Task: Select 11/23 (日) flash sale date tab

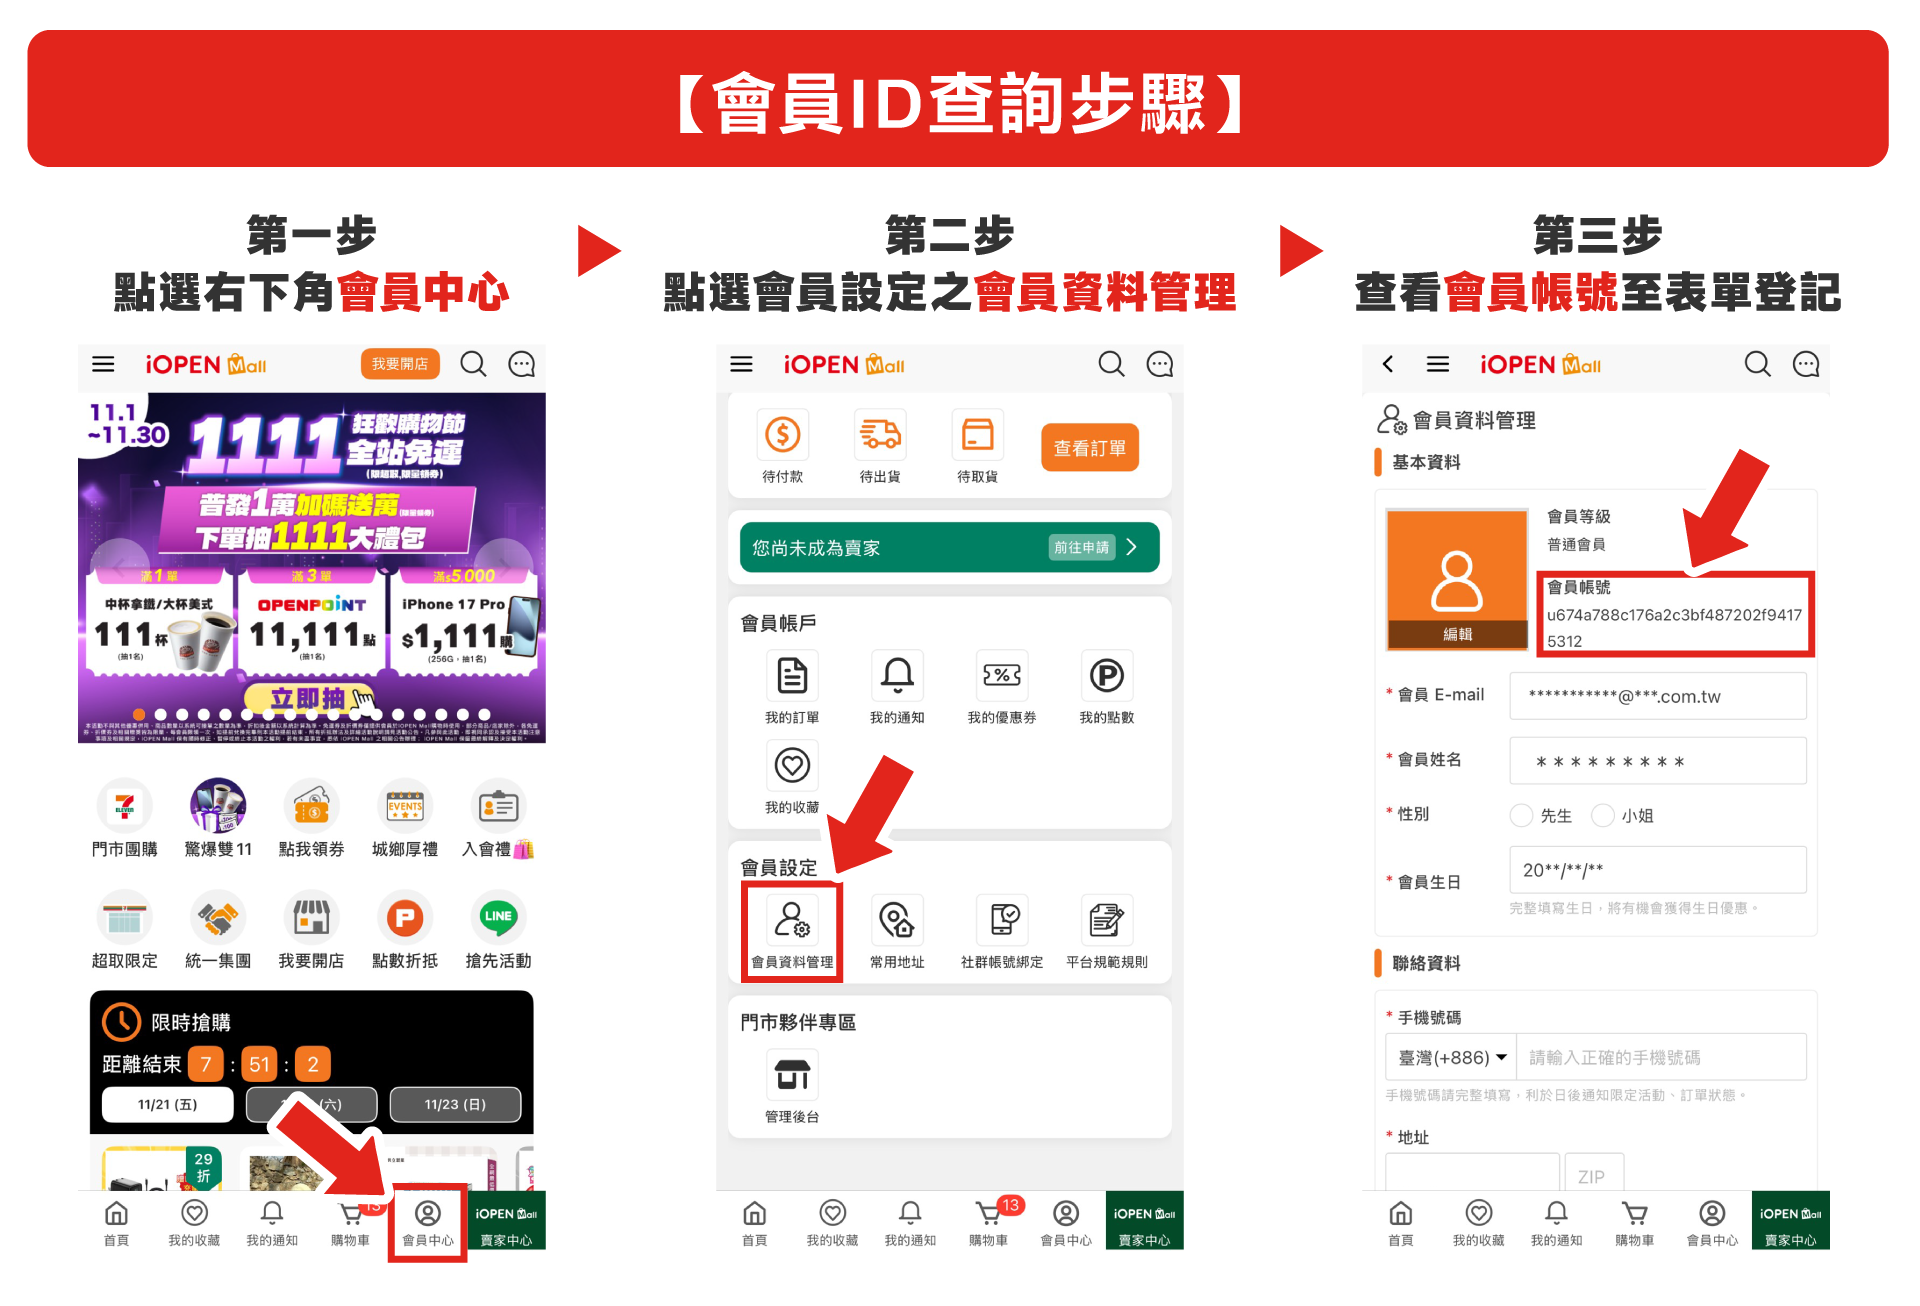Action: 455,1104
